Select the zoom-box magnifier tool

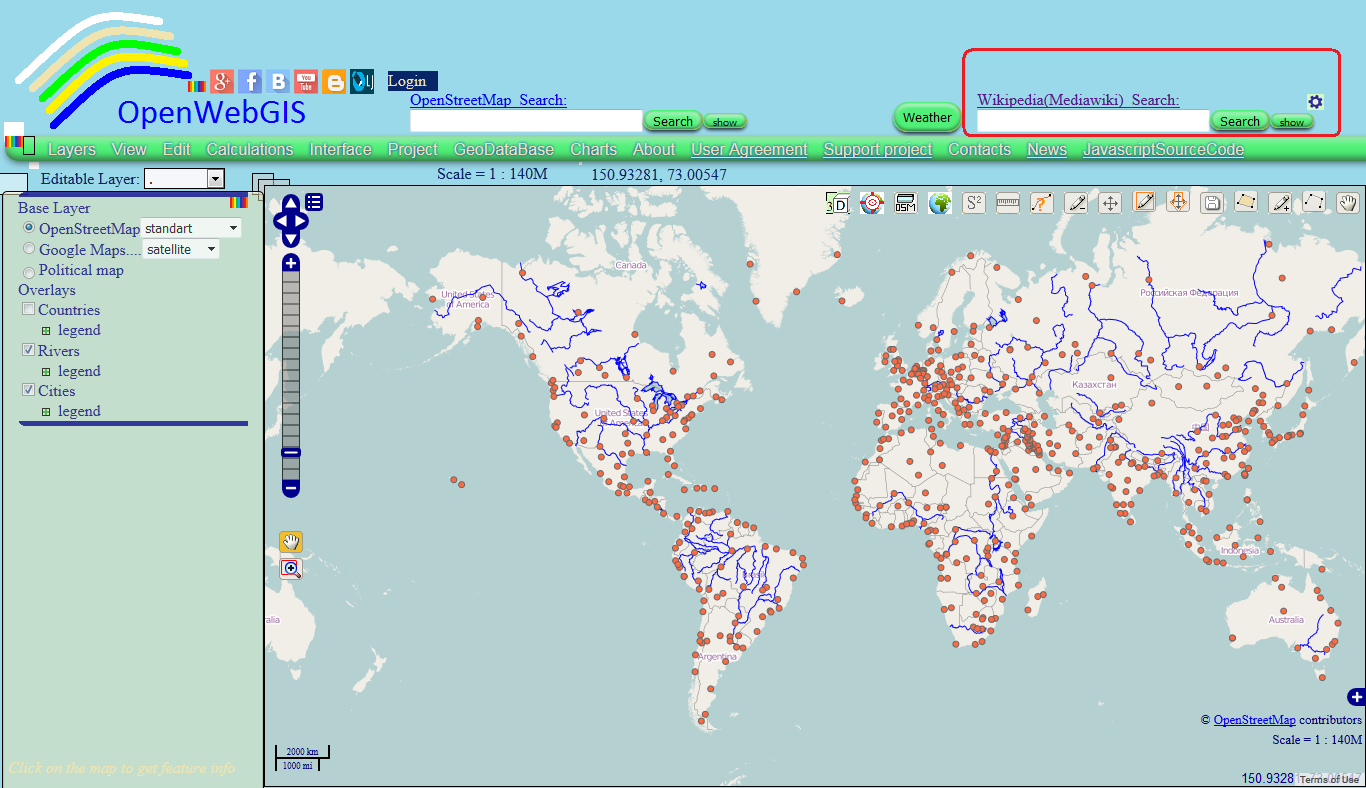click(x=290, y=568)
